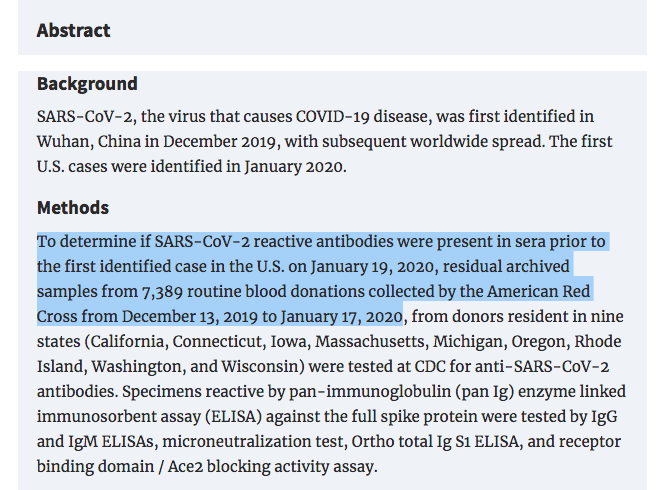Viewport: 669px width, 490px height.
Task: Click the word 'California' in states list
Action: coord(127,342)
